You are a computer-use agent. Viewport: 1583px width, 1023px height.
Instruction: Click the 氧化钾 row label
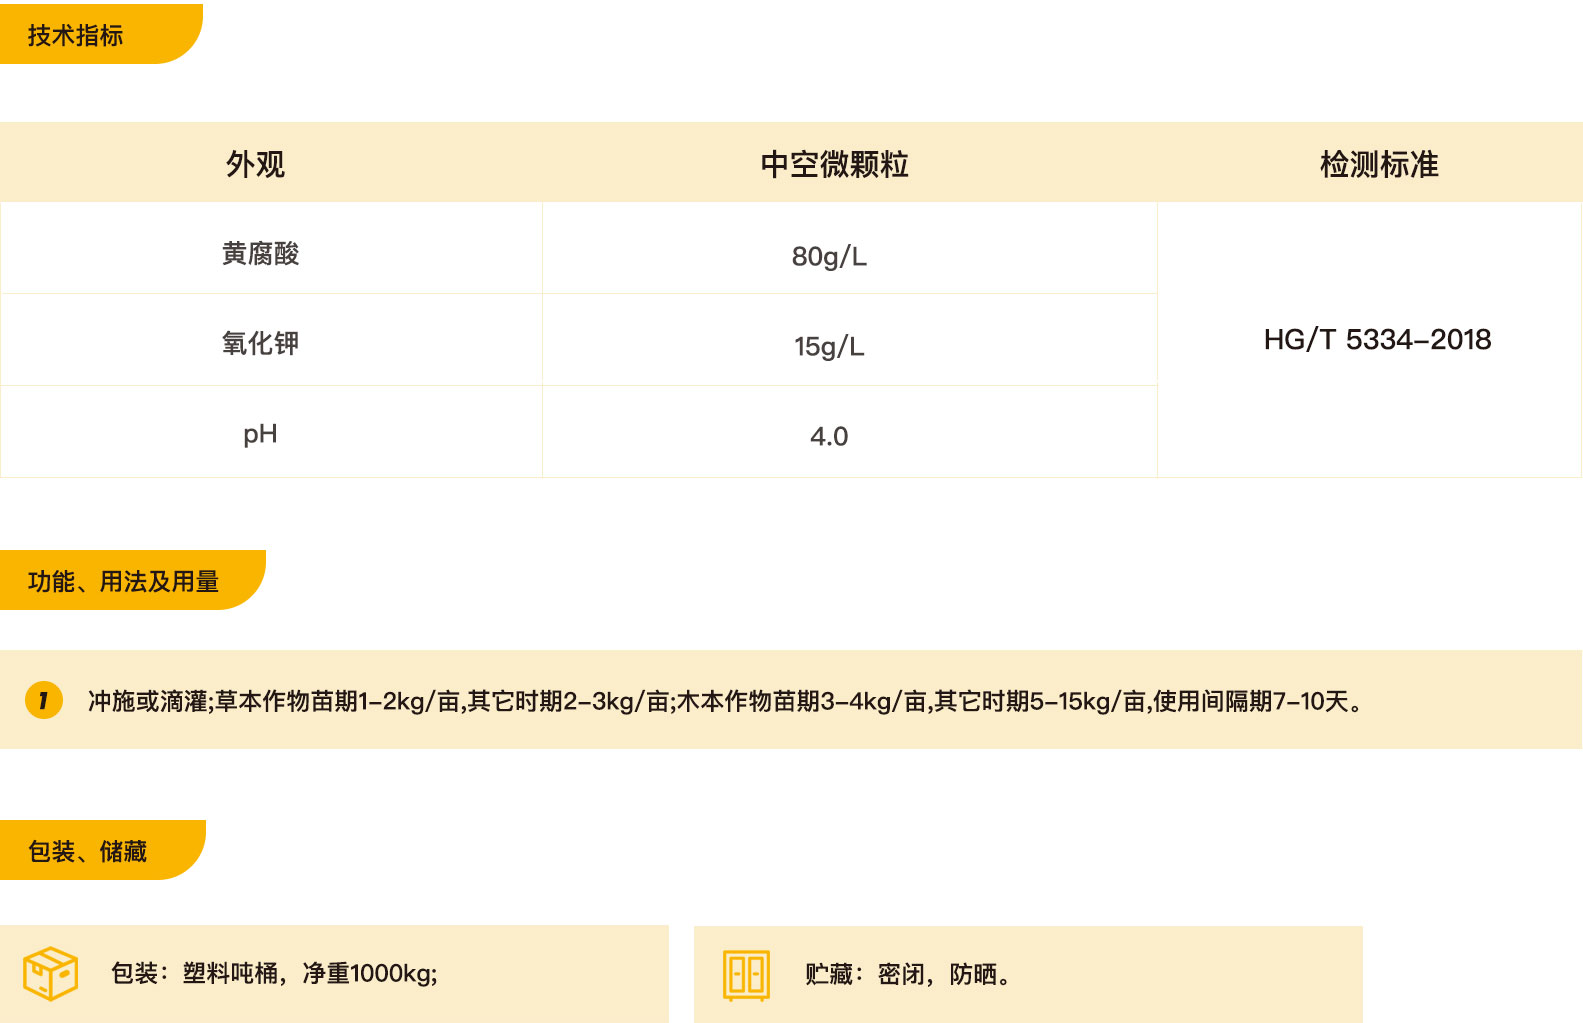coord(260,344)
